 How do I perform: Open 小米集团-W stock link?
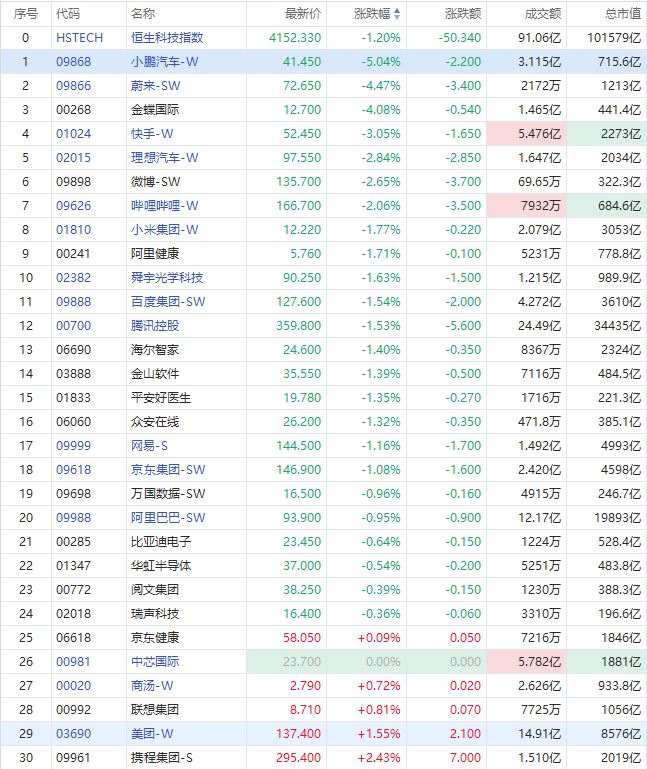(164, 230)
